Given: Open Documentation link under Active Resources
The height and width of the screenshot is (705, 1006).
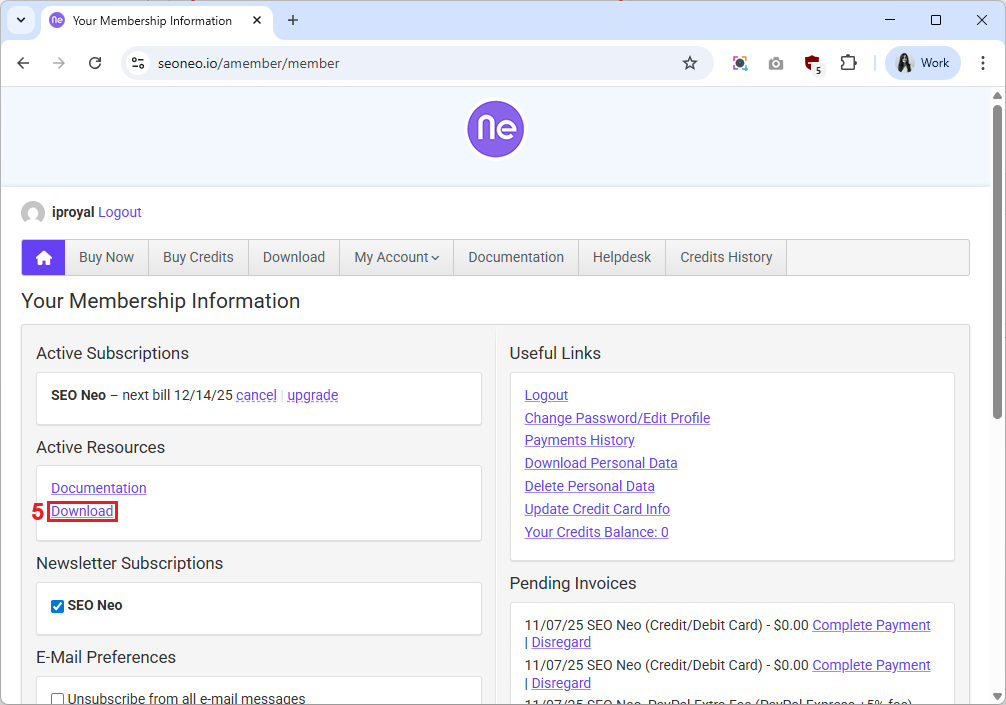Looking at the screenshot, I should (99, 488).
